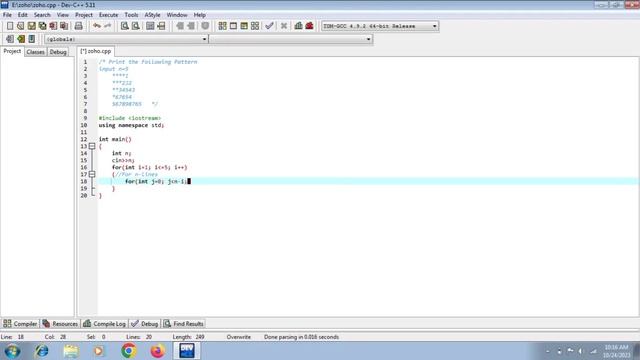Viewport: 640px width, 360px height.
Task: Click the Open file toolbar icon
Action: point(20,26)
